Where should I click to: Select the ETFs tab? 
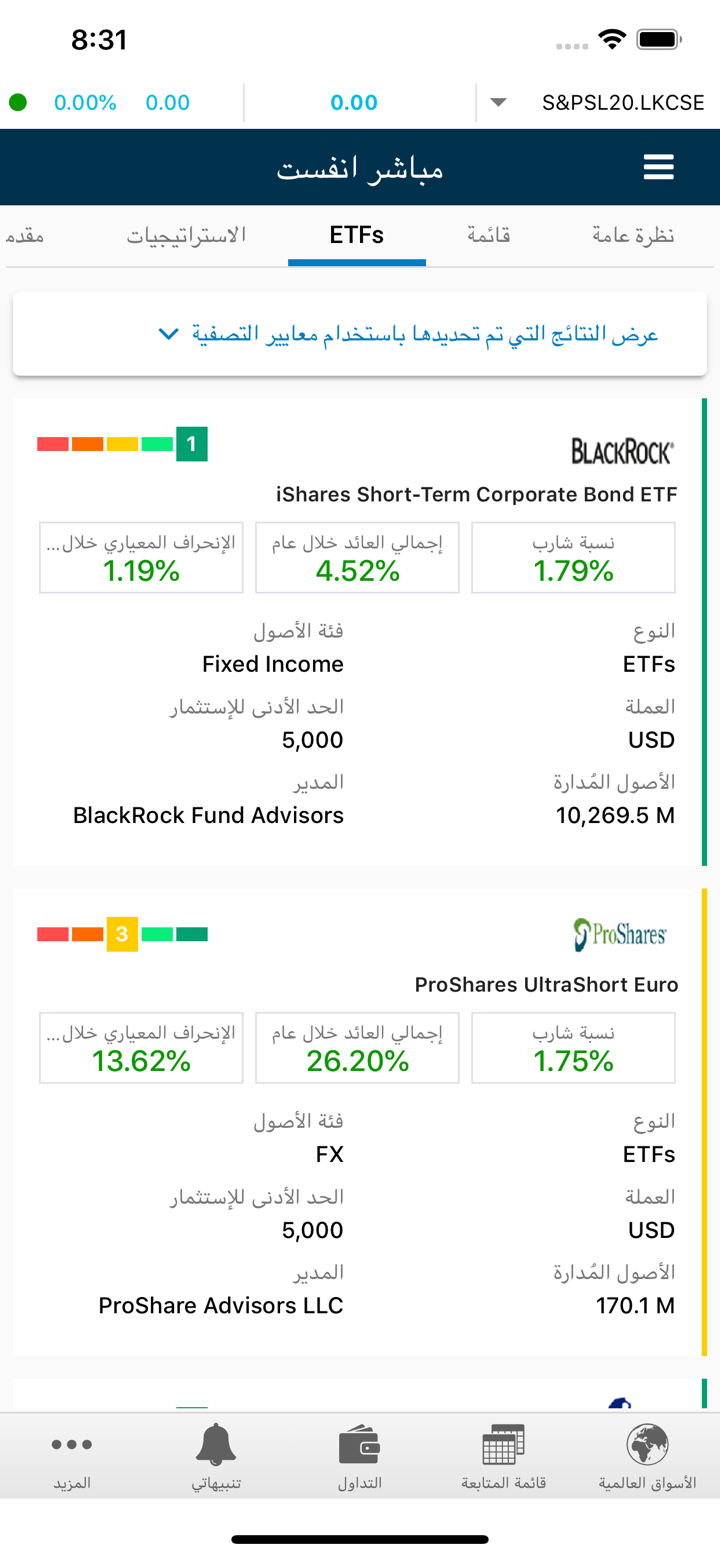(357, 236)
